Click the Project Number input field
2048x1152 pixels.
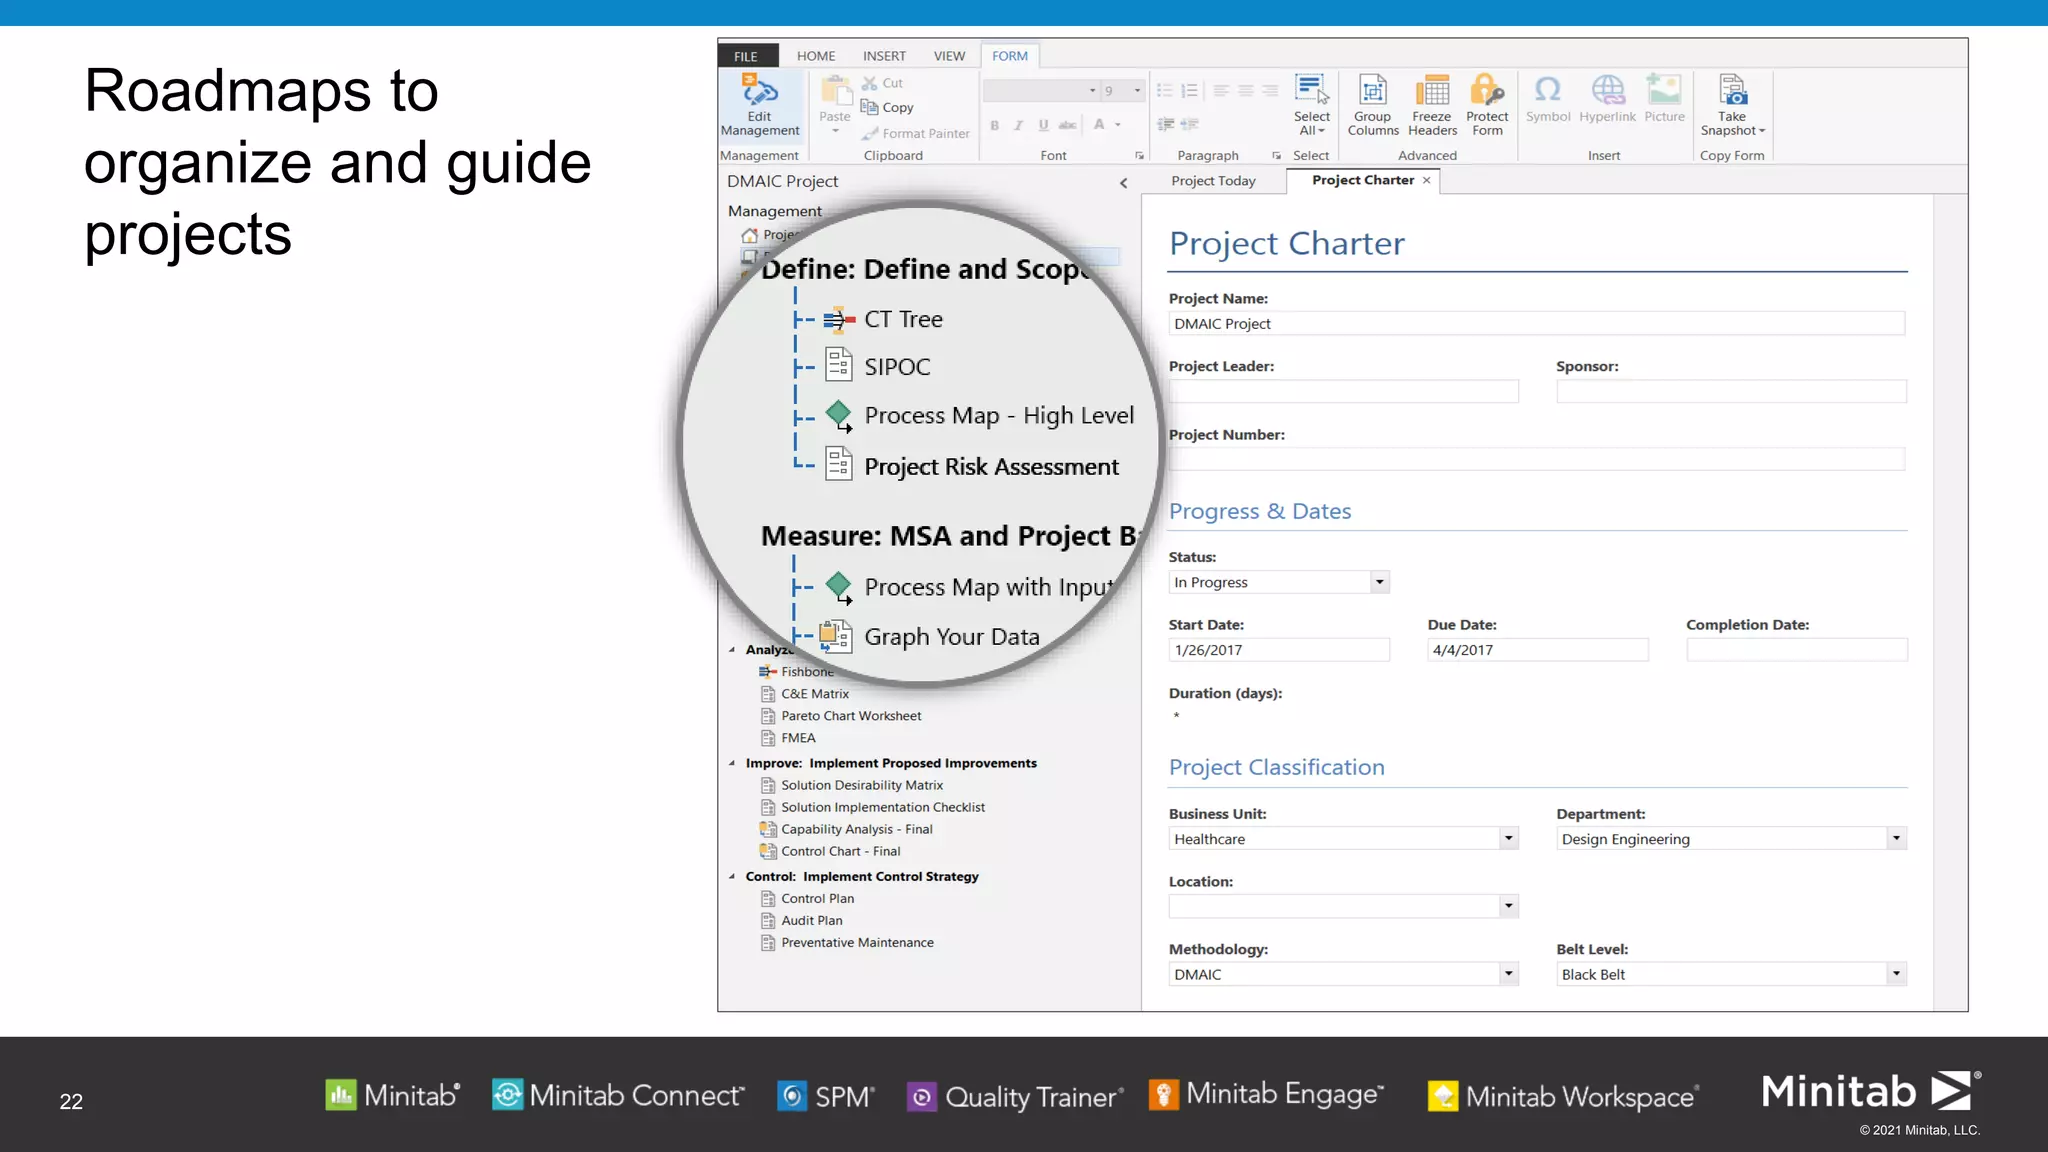(x=1537, y=460)
